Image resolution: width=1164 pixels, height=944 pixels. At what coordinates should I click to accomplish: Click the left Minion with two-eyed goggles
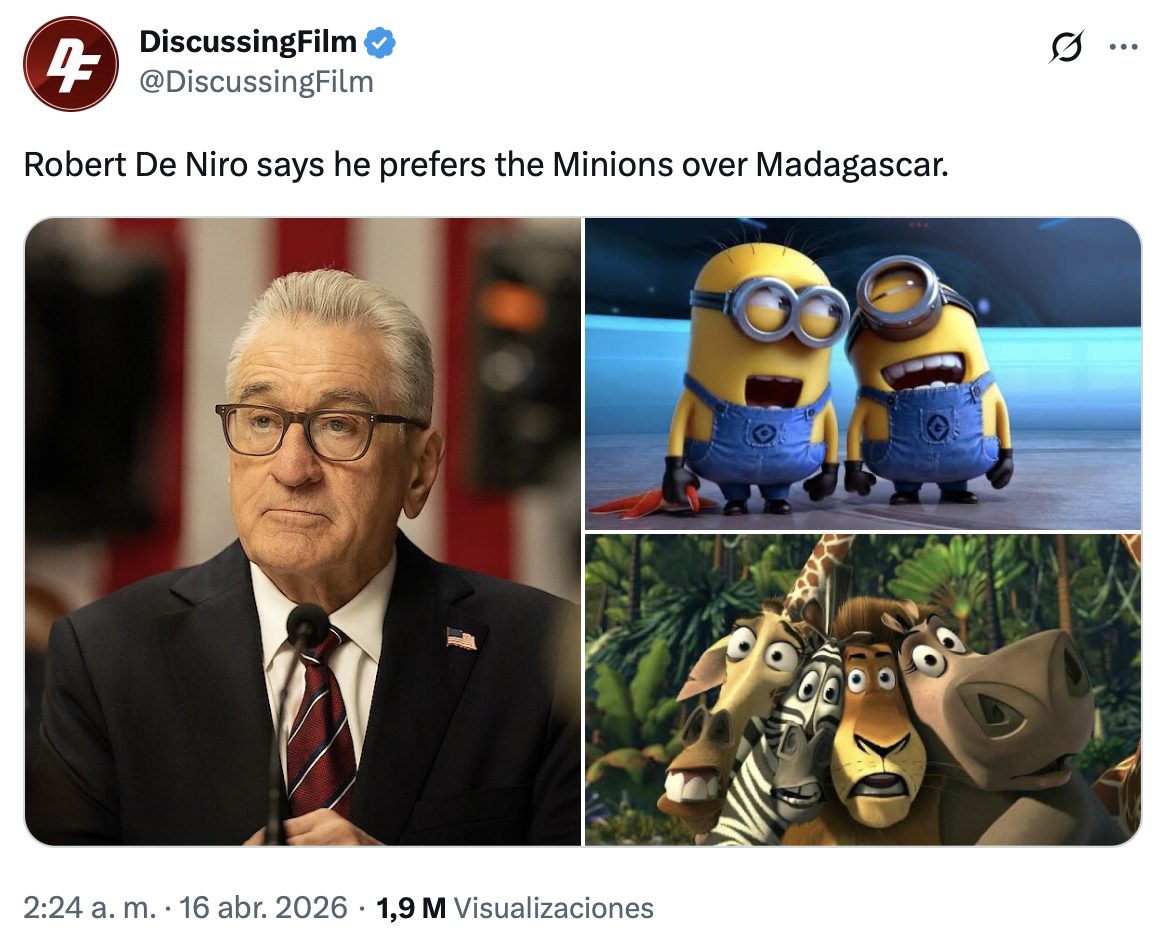(x=753, y=380)
